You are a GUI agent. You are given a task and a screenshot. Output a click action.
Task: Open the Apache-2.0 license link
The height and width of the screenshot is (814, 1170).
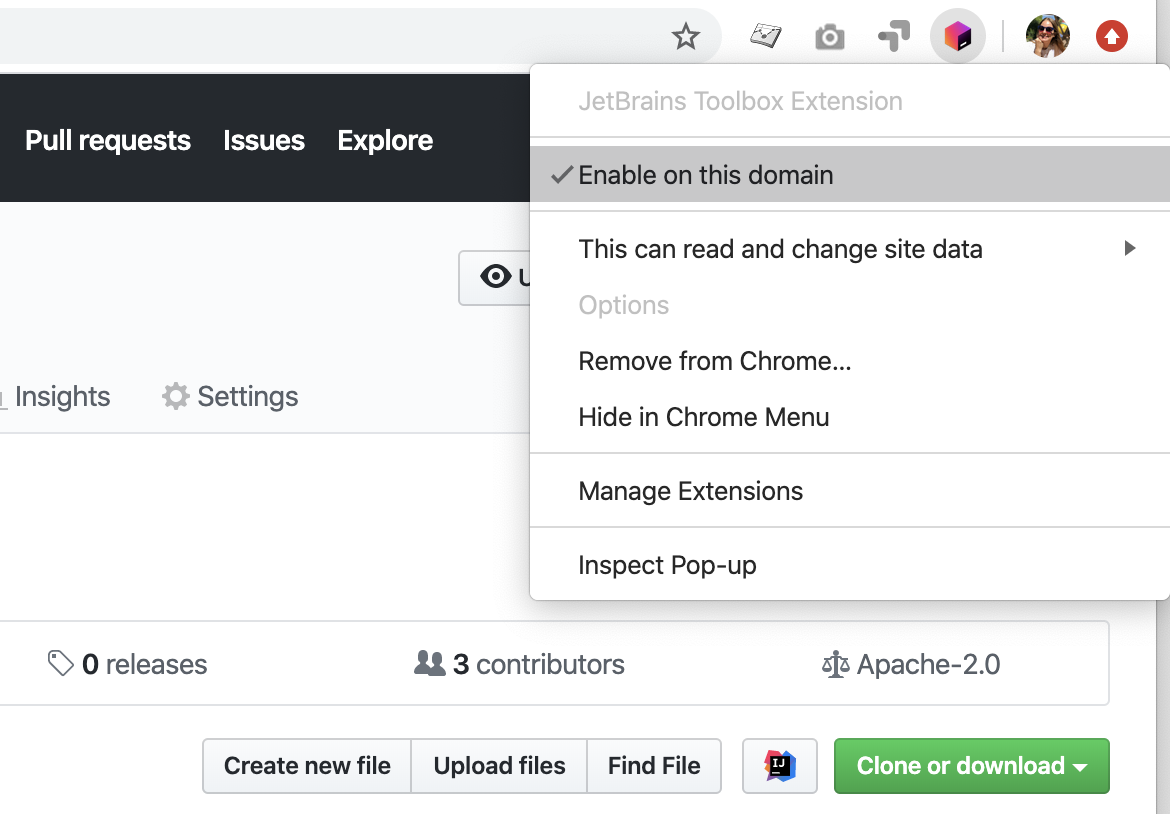[x=911, y=664]
